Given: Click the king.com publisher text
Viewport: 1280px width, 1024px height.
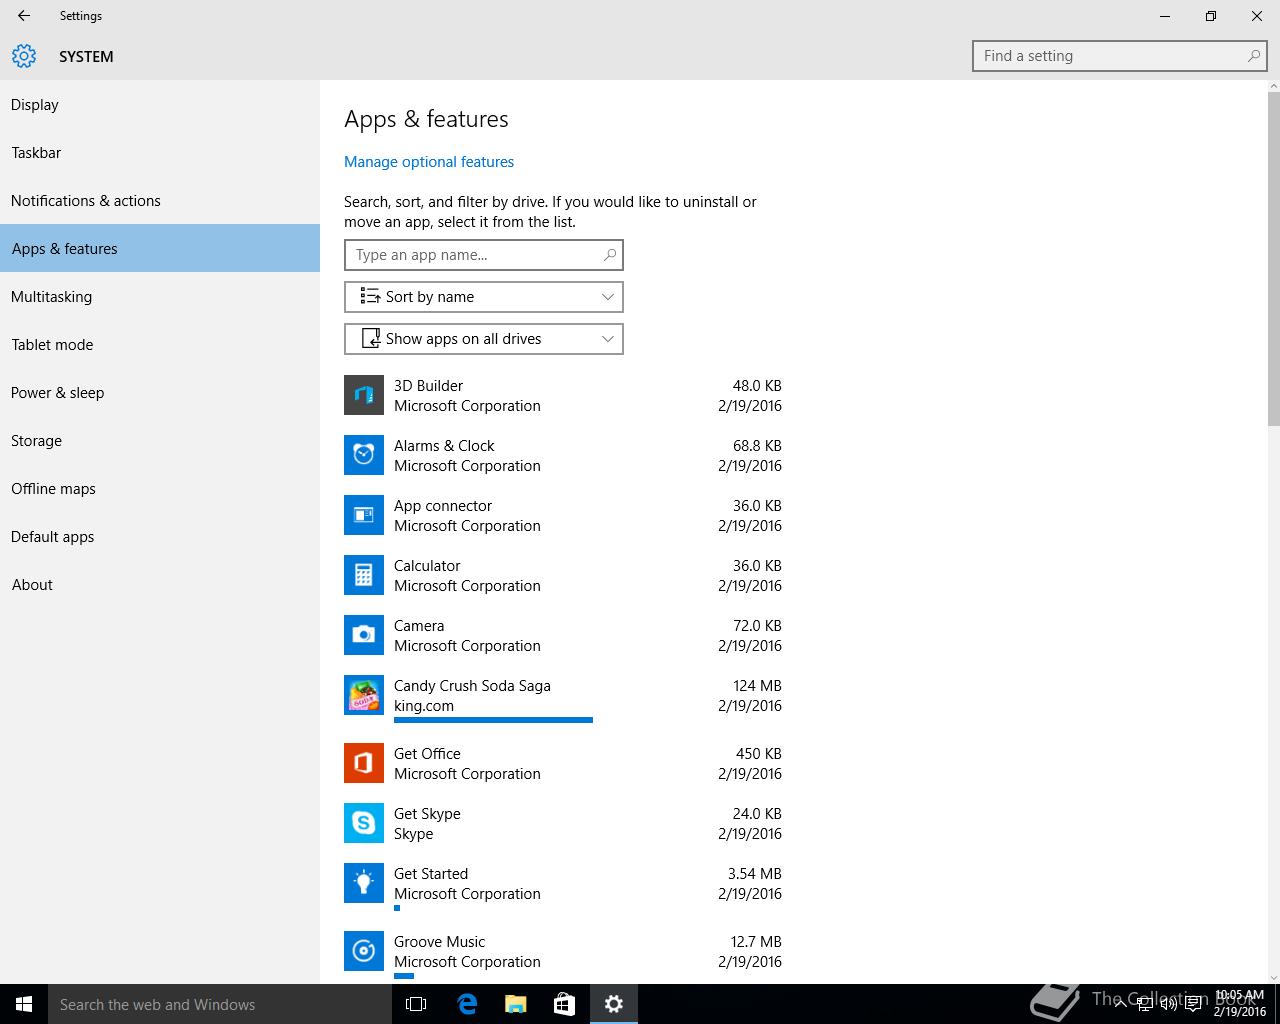Looking at the screenshot, I should [x=424, y=706].
